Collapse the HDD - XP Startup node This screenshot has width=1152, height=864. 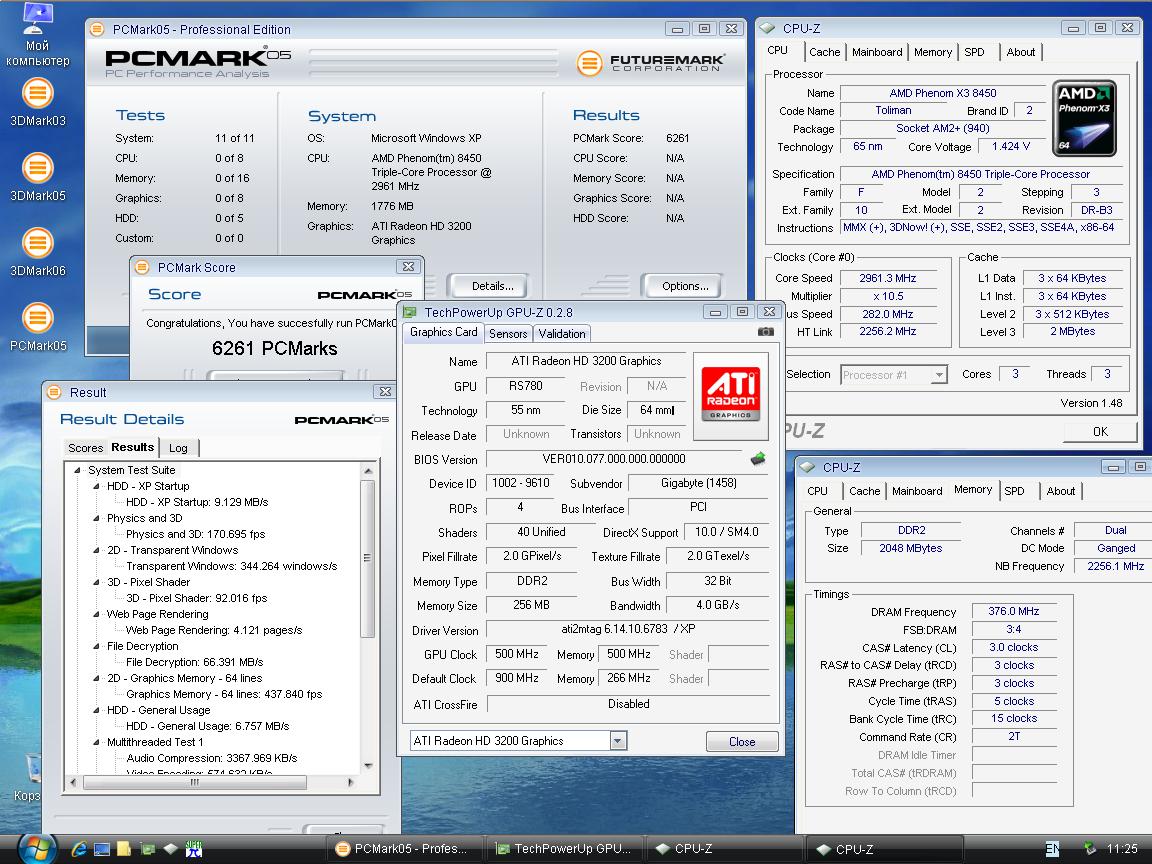click(96, 486)
